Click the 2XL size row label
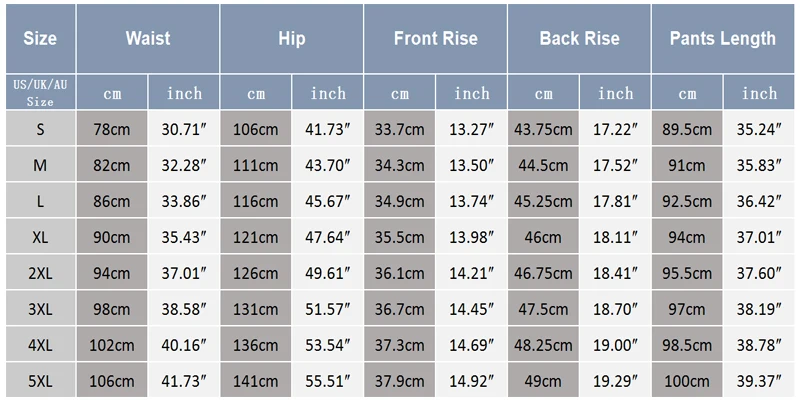 (40, 273)
